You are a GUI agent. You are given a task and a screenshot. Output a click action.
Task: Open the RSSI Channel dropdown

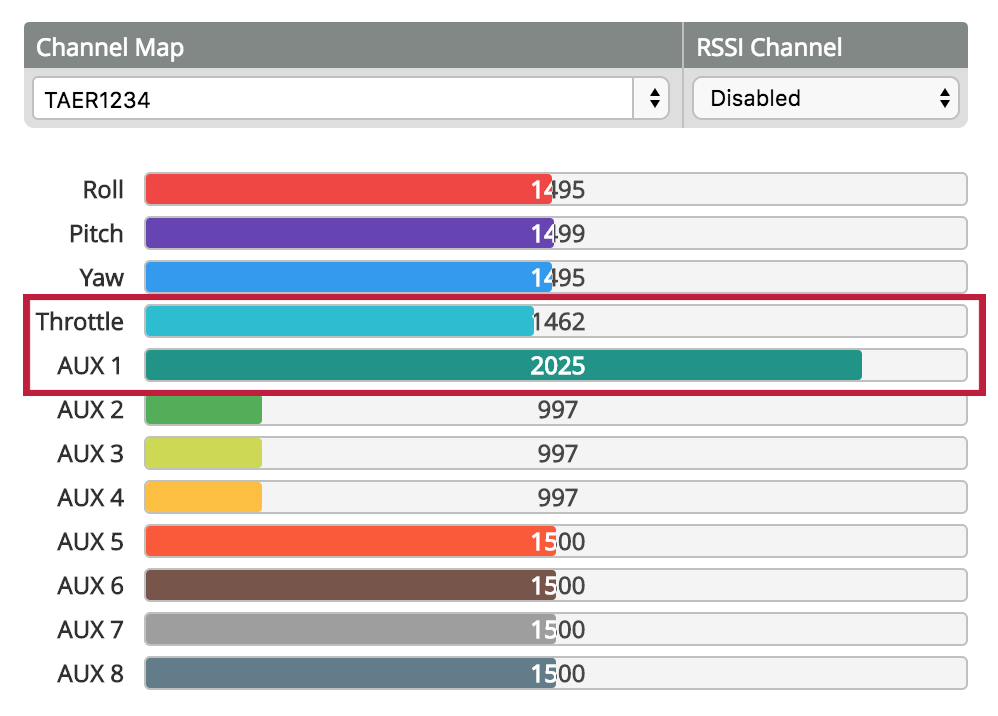coord(825,99)
